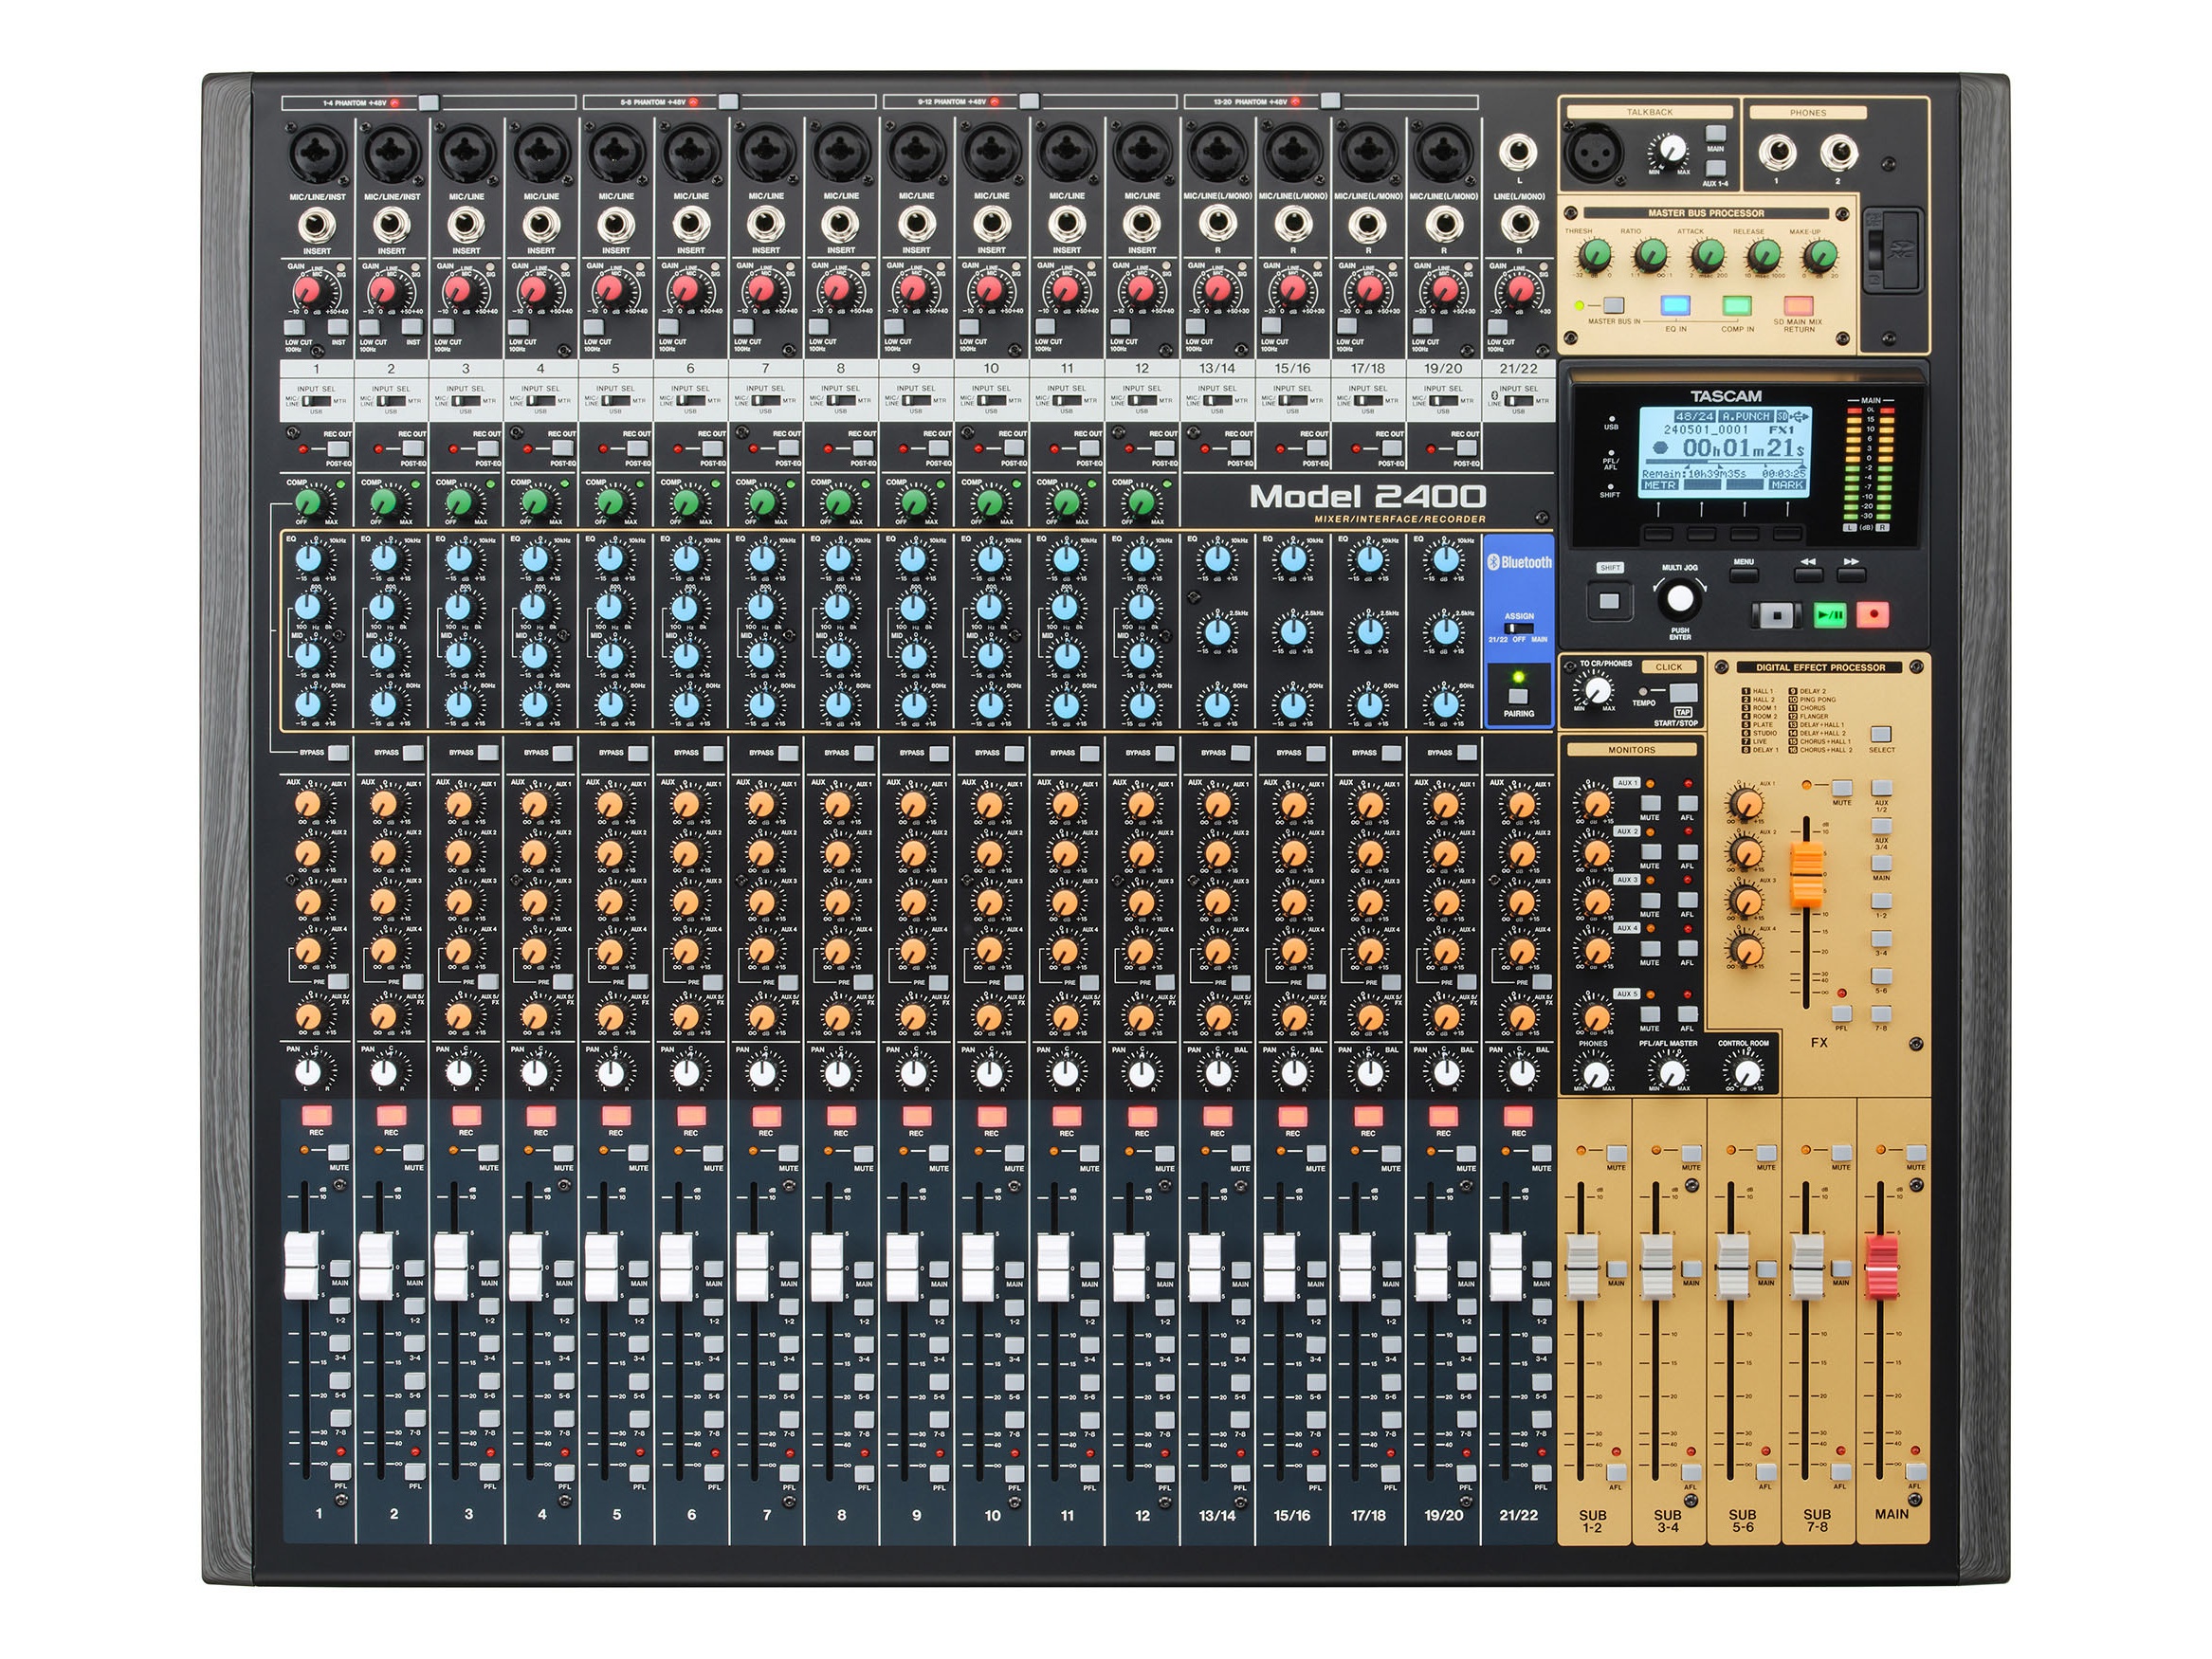Open the recorder MENU button
Screen dimensions: 2212x1659
pos(1744,575)
